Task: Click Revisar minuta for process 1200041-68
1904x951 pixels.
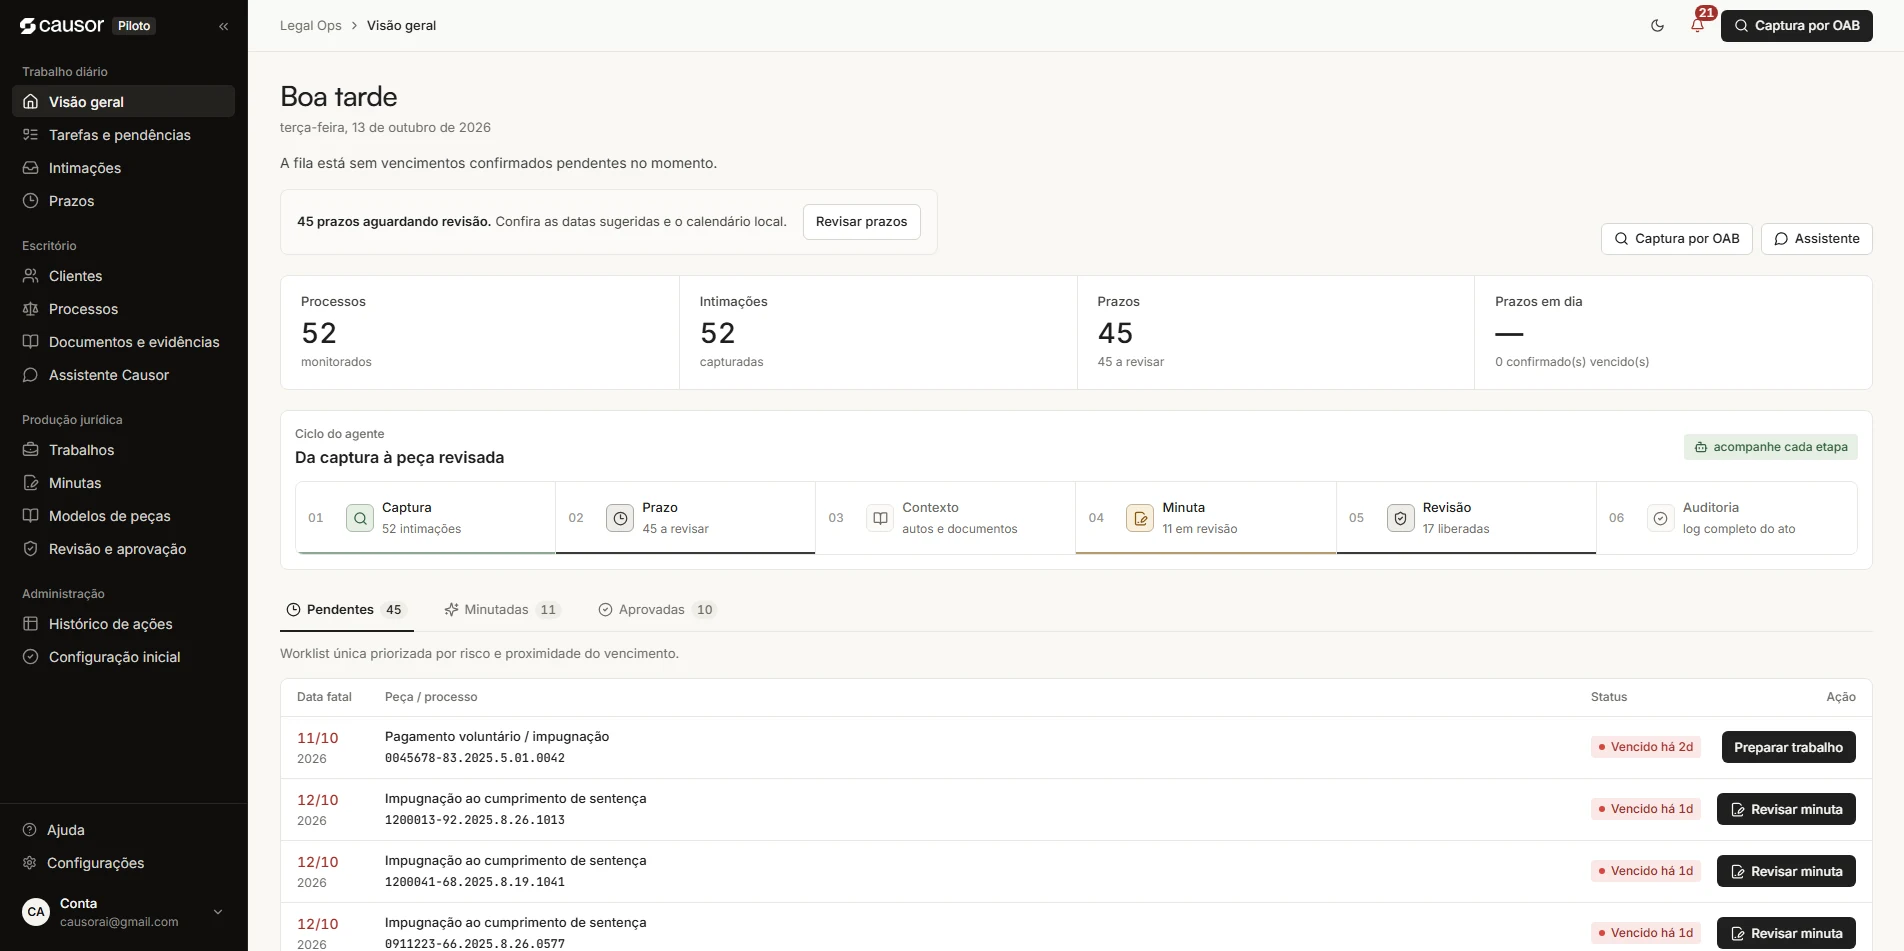Action: click(1786, 871)
